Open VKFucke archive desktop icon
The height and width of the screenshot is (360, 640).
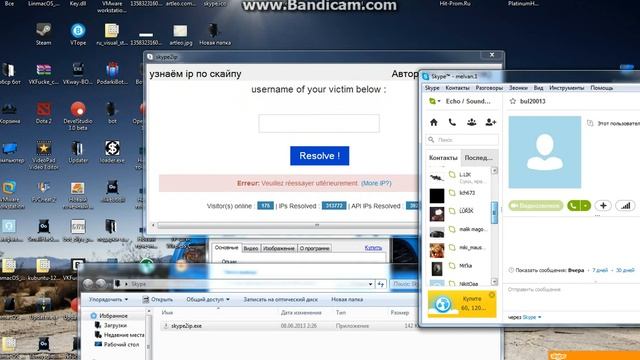click(x=44, y=73)
